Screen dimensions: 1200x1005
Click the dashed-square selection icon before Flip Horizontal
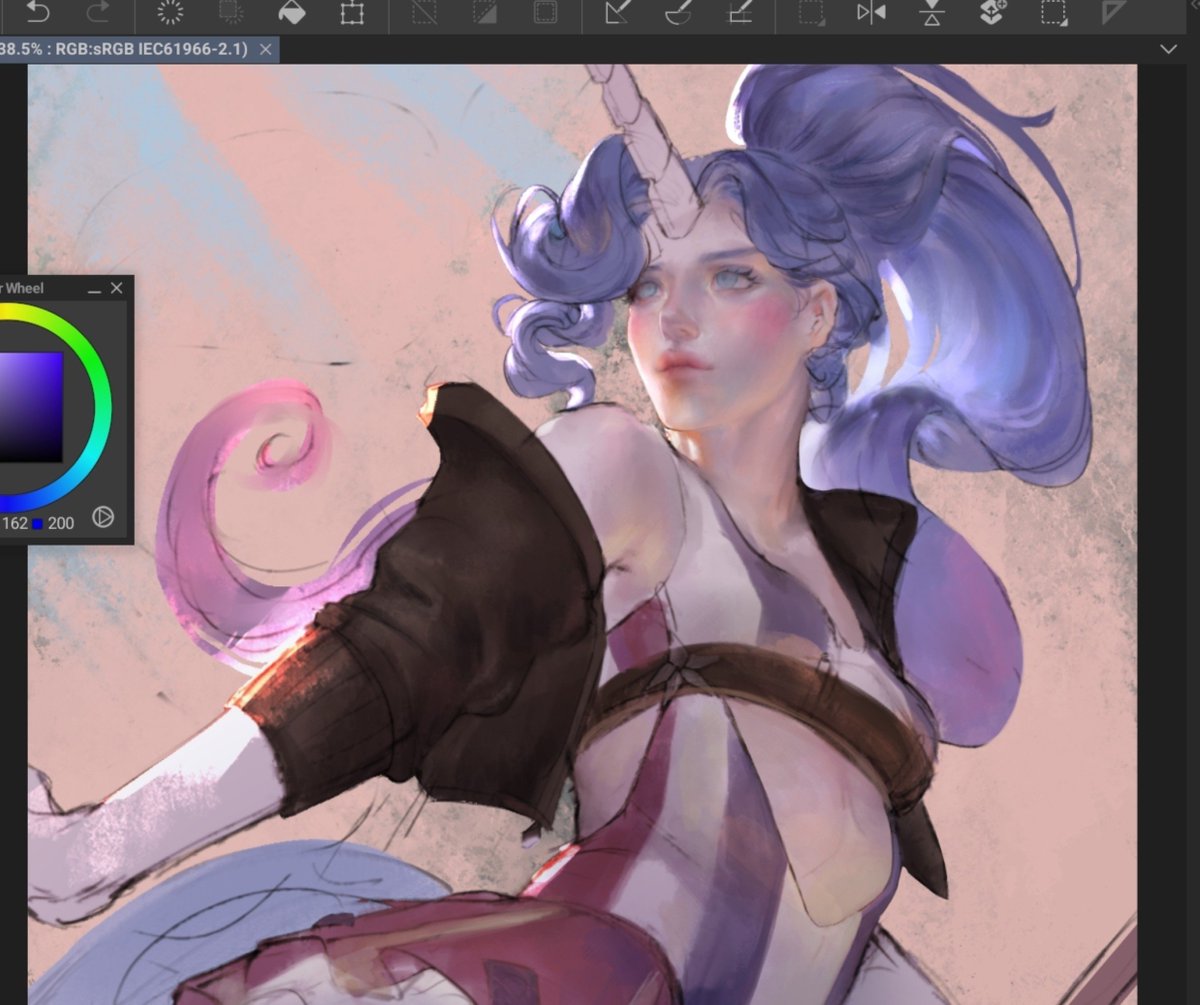coord(811,13)
